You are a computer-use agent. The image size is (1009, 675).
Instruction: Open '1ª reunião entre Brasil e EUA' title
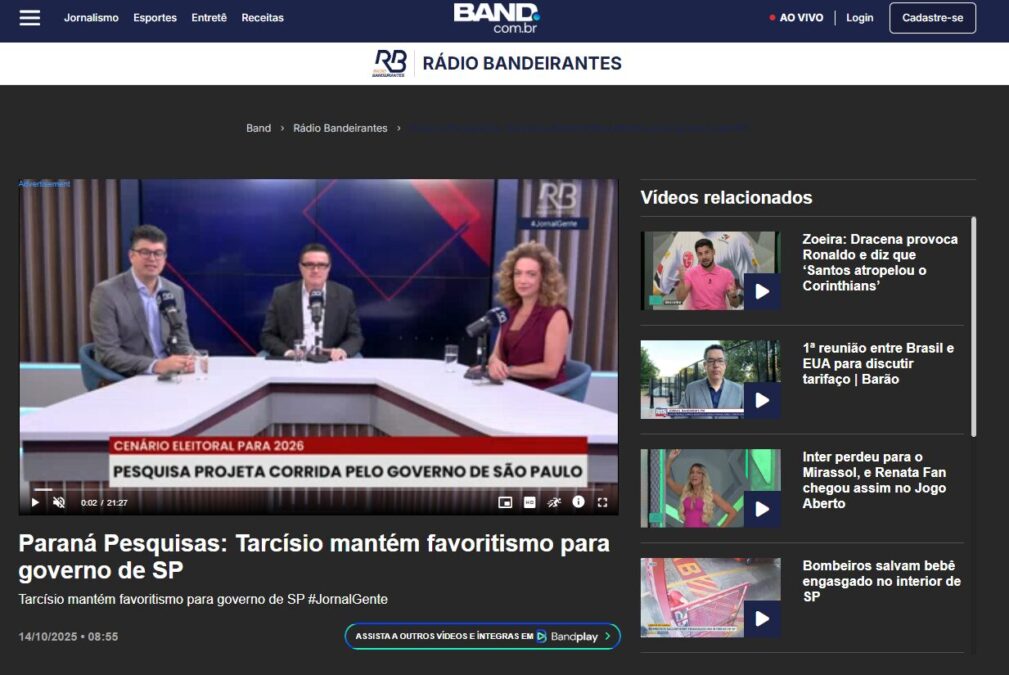point(878,364)
